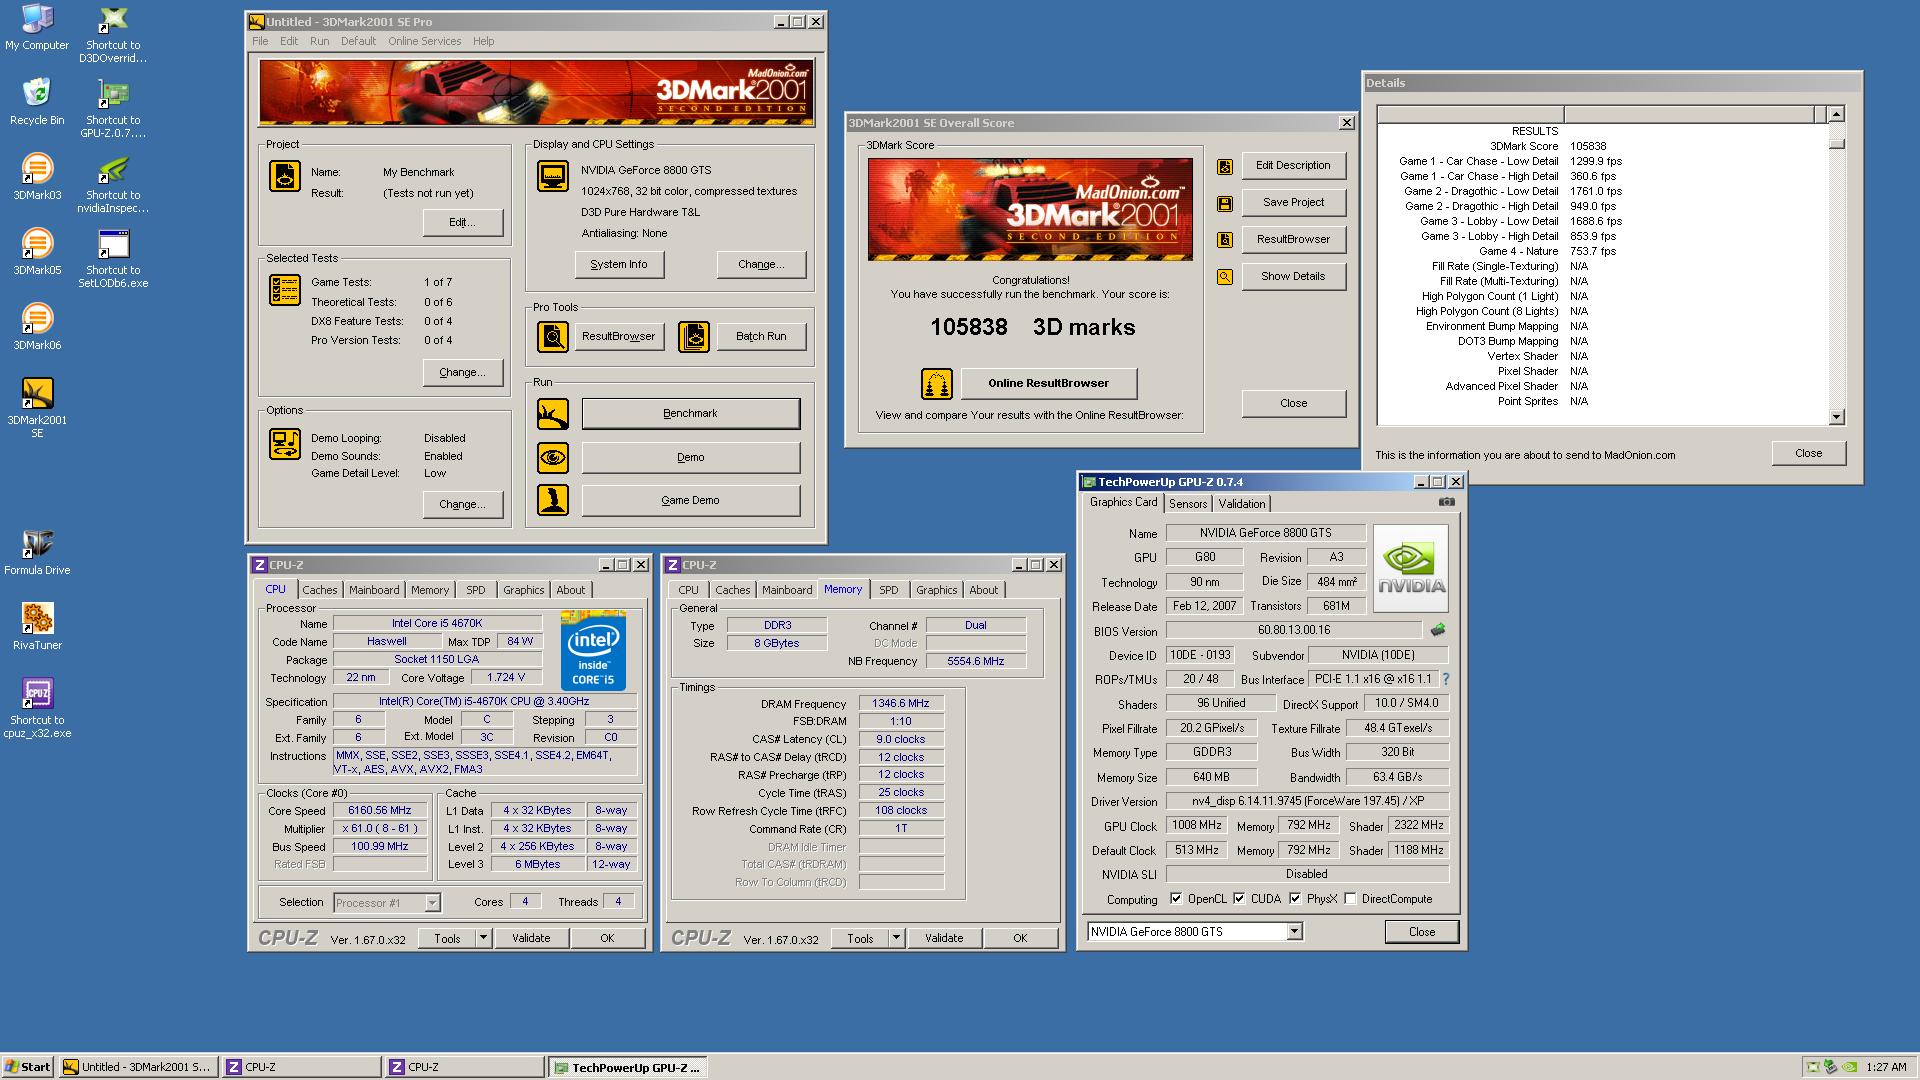This screenshot has width=1920, height=1080.
Task: Open Caches tab in left CPU-Z window
Action: (319, 590)
